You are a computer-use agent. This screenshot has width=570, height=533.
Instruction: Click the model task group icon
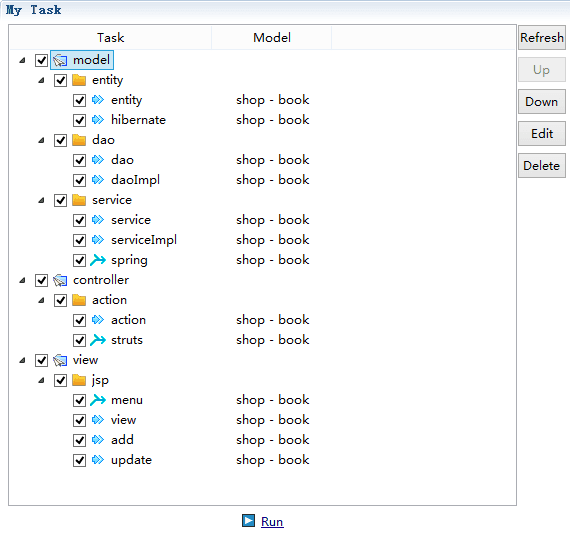click(60, 60)
